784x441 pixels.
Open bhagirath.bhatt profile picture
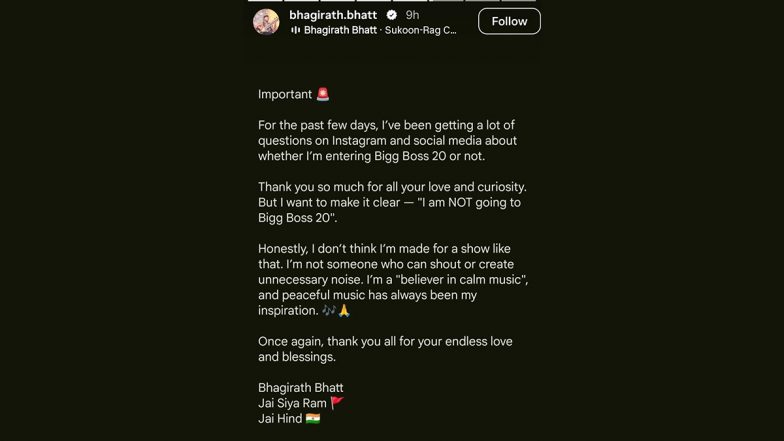click(x=266, y=22)
